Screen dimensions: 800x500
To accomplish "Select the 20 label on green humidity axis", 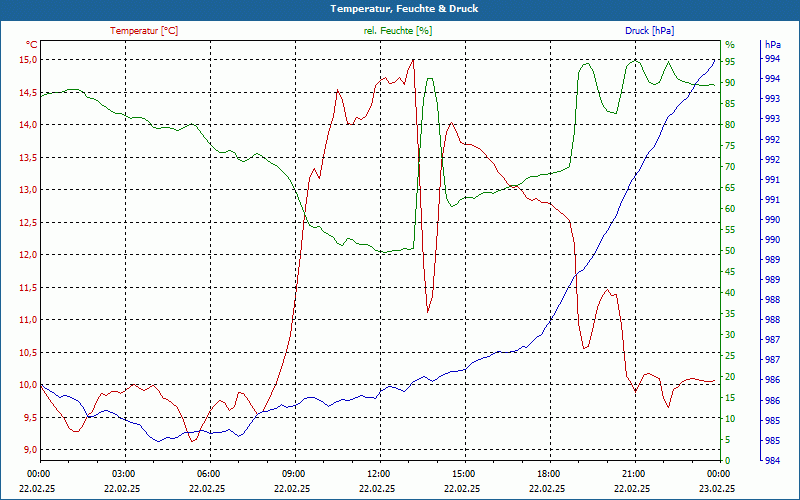I will point(730,377).
